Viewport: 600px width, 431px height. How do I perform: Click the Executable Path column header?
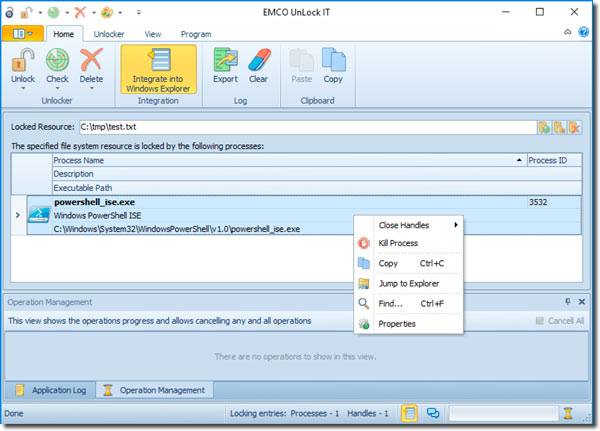[x=317, y=188]
